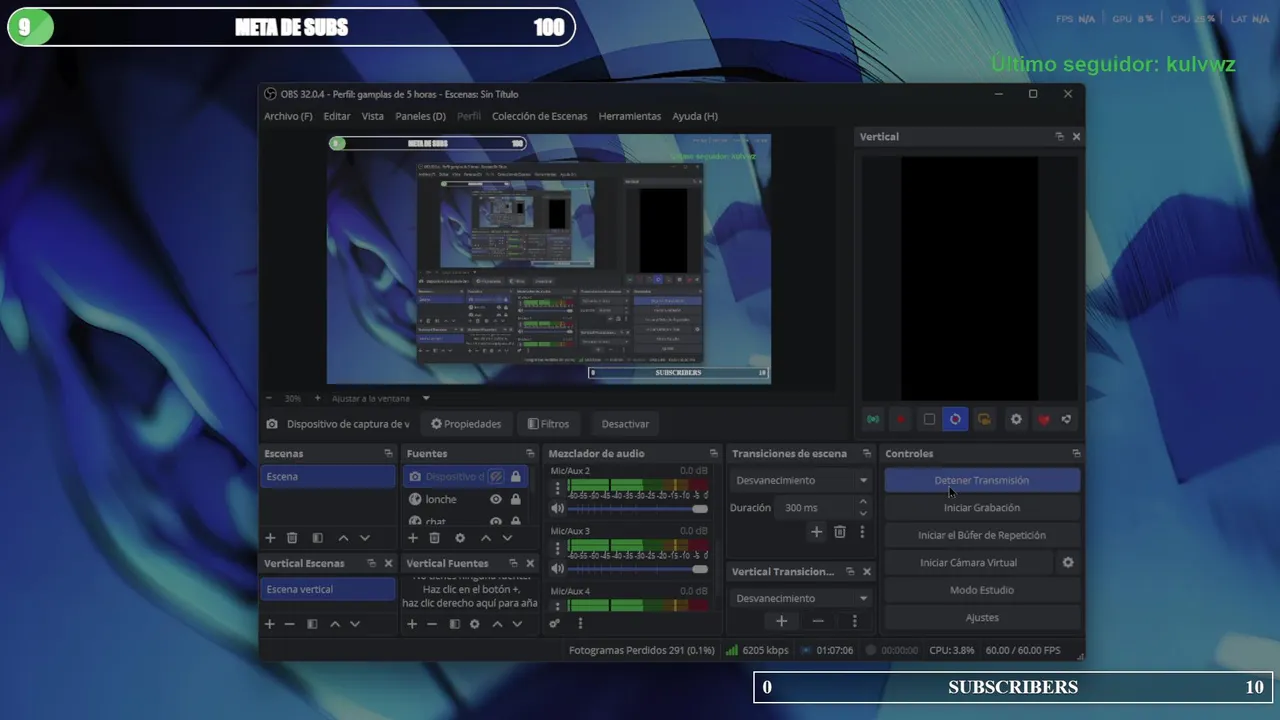Image resolution: width=1280 pixels, height=720 pixels.
Task: Add a scene transition with plus icon
Action: pyautogui.click(x=816, y=532)
